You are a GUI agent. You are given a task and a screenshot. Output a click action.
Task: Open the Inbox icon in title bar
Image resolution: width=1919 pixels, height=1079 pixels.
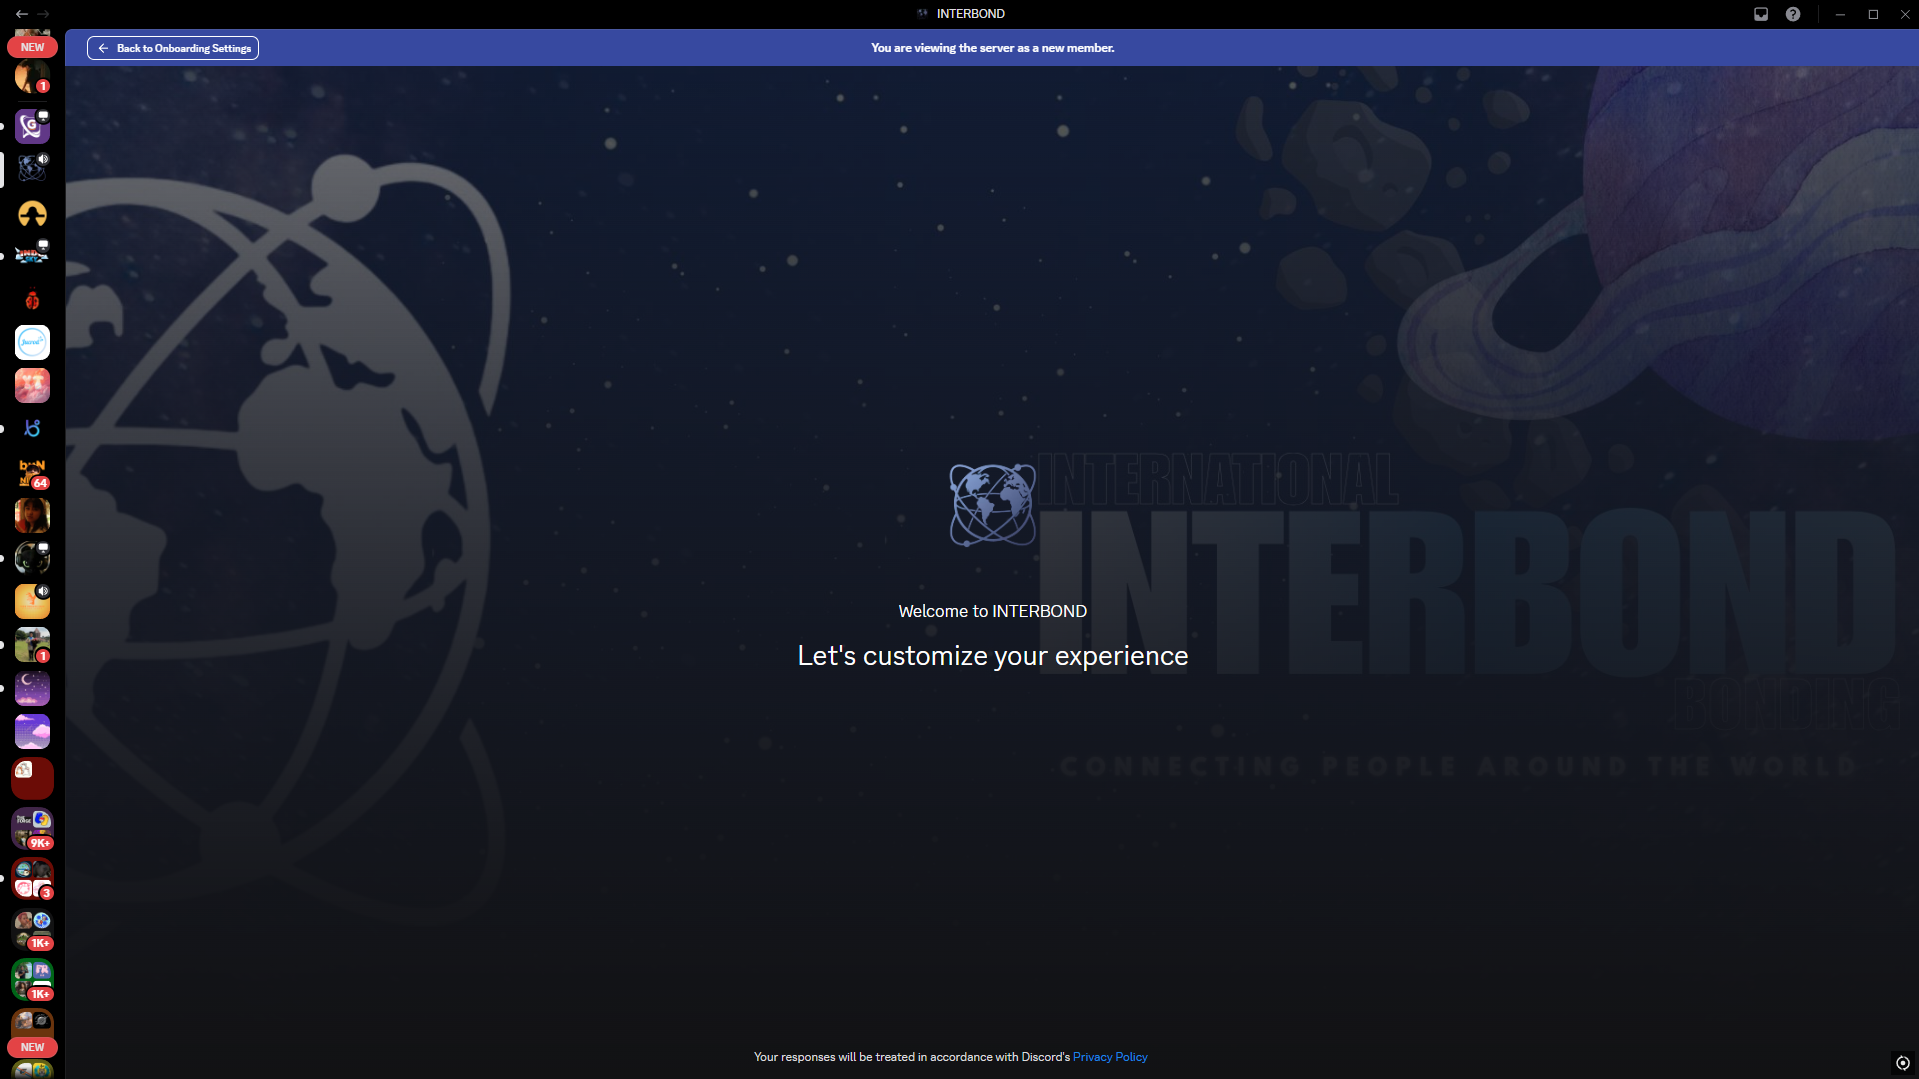tap(1761, 14)
